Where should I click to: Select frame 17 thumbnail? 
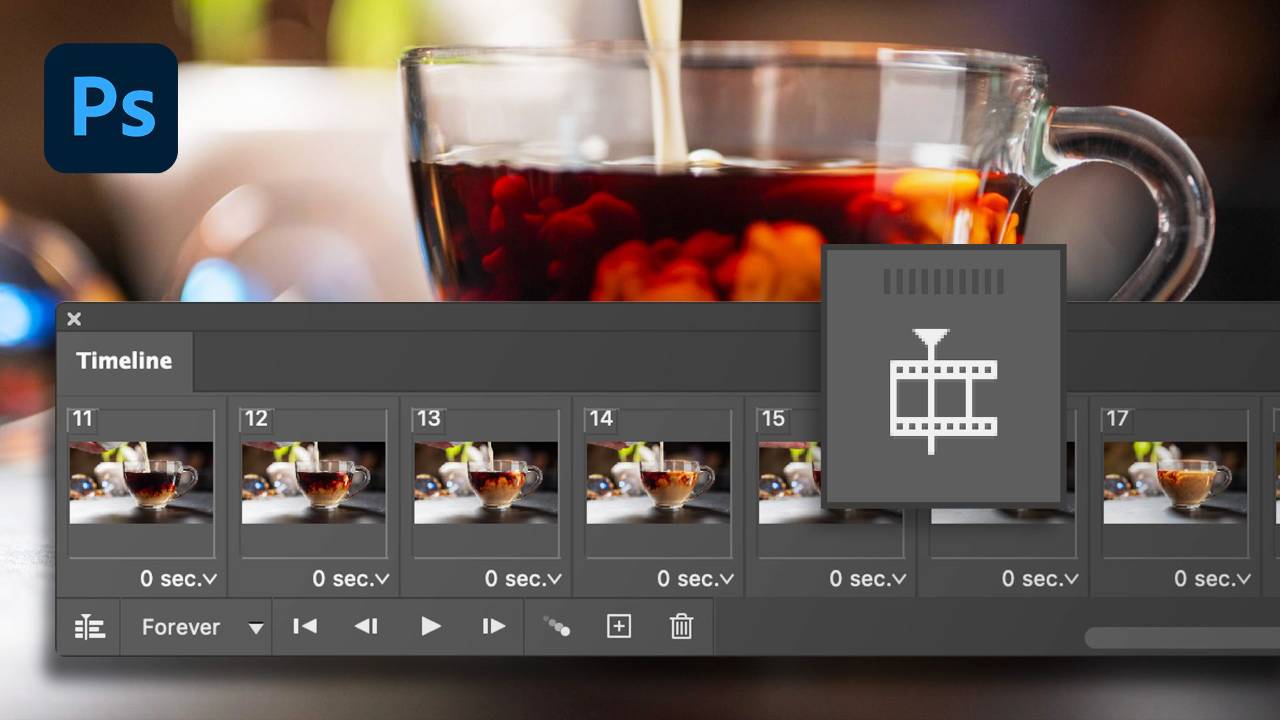[1175, 482]
